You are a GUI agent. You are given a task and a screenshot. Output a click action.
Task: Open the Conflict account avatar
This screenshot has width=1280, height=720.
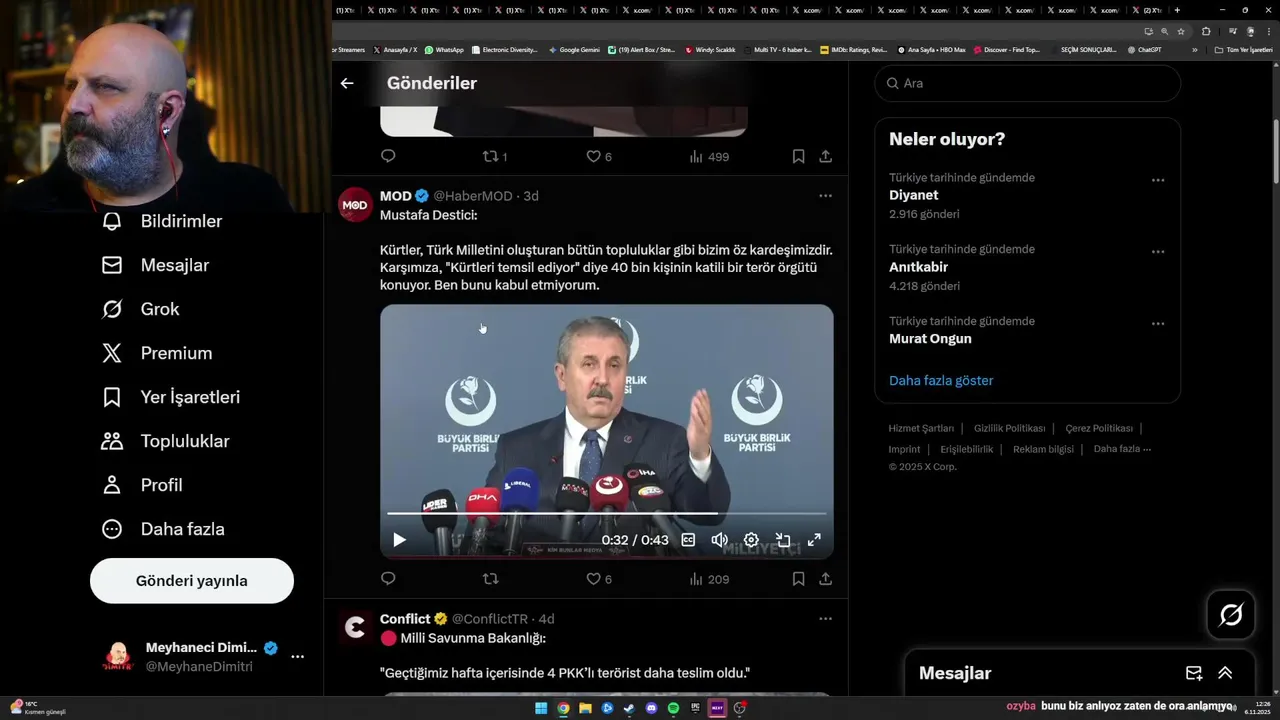point(356,627)
